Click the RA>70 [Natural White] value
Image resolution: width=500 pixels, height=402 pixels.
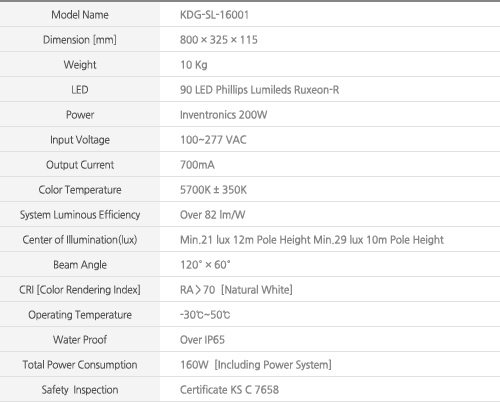point(236,290)
